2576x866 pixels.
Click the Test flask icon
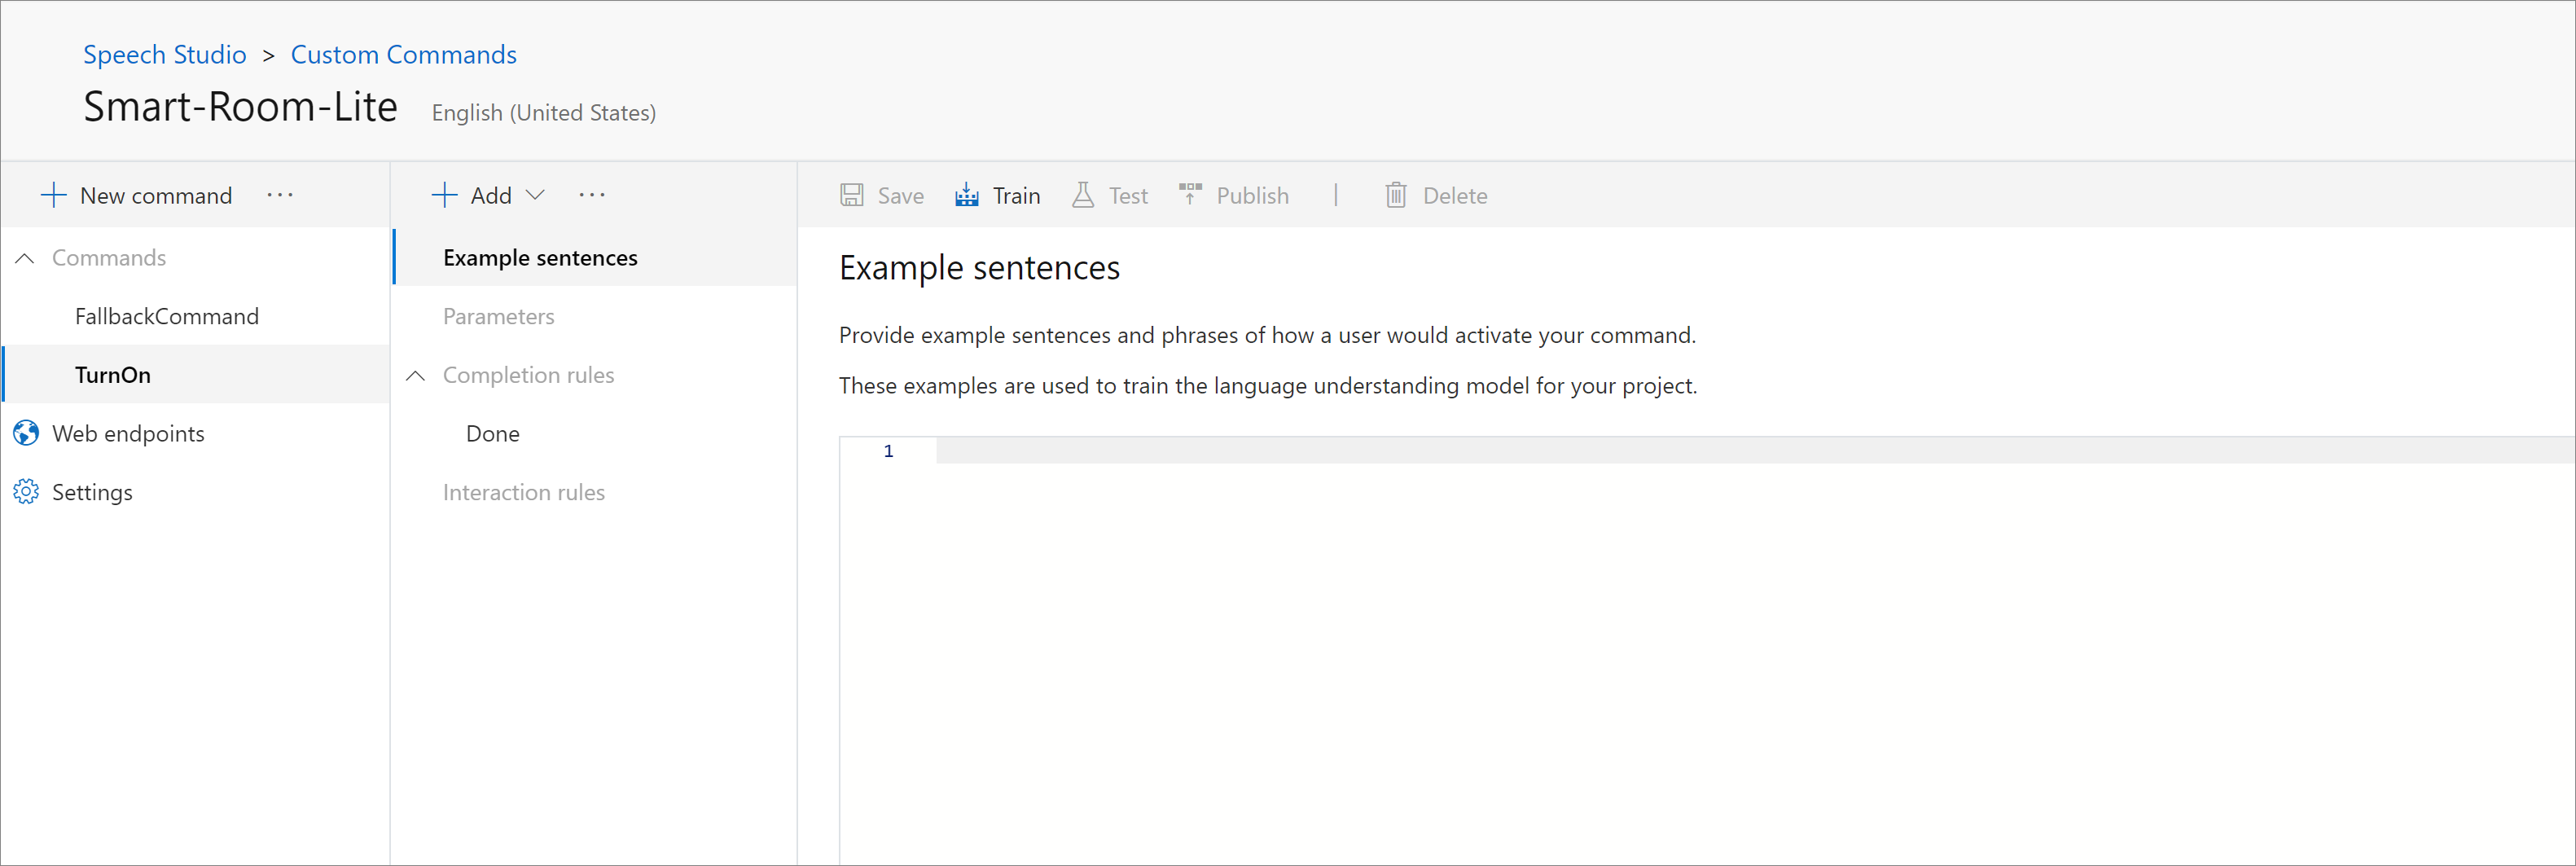click(x=1082, y=195)
